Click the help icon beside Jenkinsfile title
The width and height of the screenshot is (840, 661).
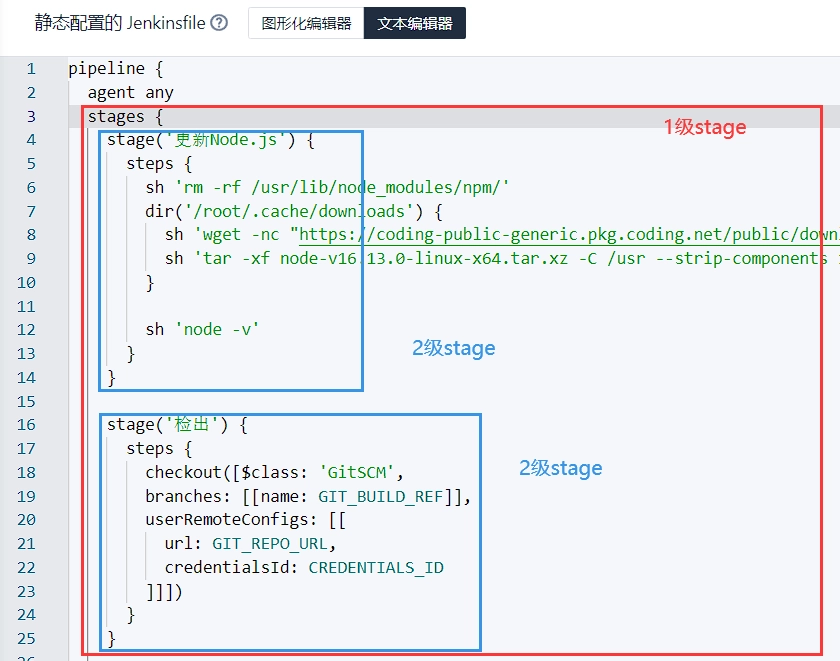(x=219, y=23)
